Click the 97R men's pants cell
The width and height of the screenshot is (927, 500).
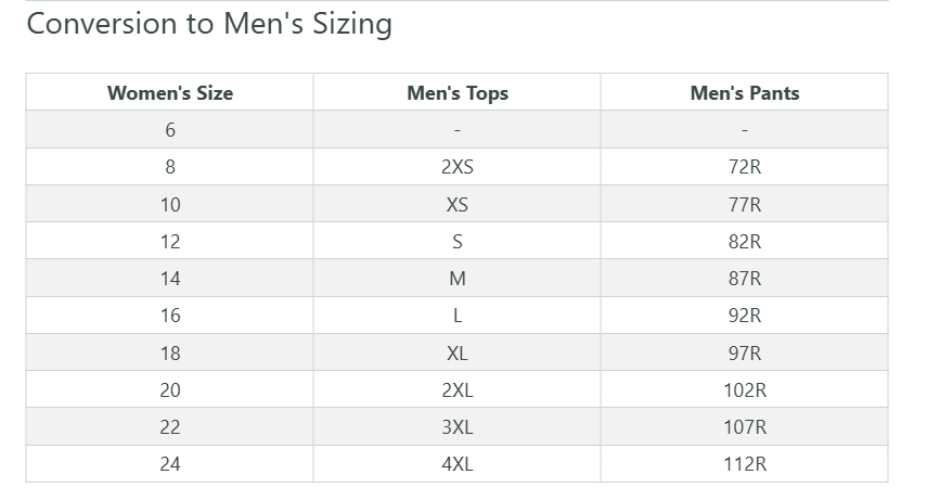point(744,353)
